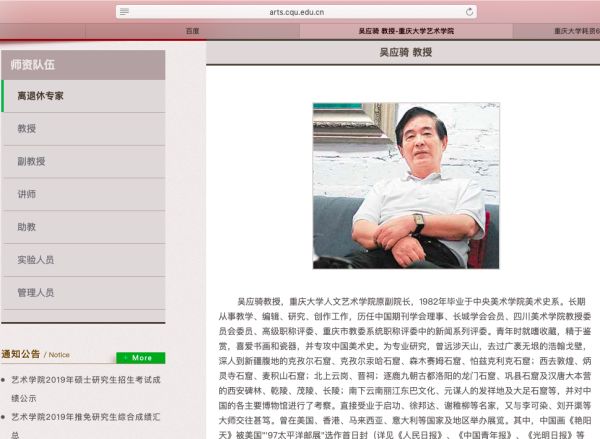Screen dimensions: 600x439
Task: Switch to the rightmost 重庆大学 tab
Action: [x=570, y=31]
